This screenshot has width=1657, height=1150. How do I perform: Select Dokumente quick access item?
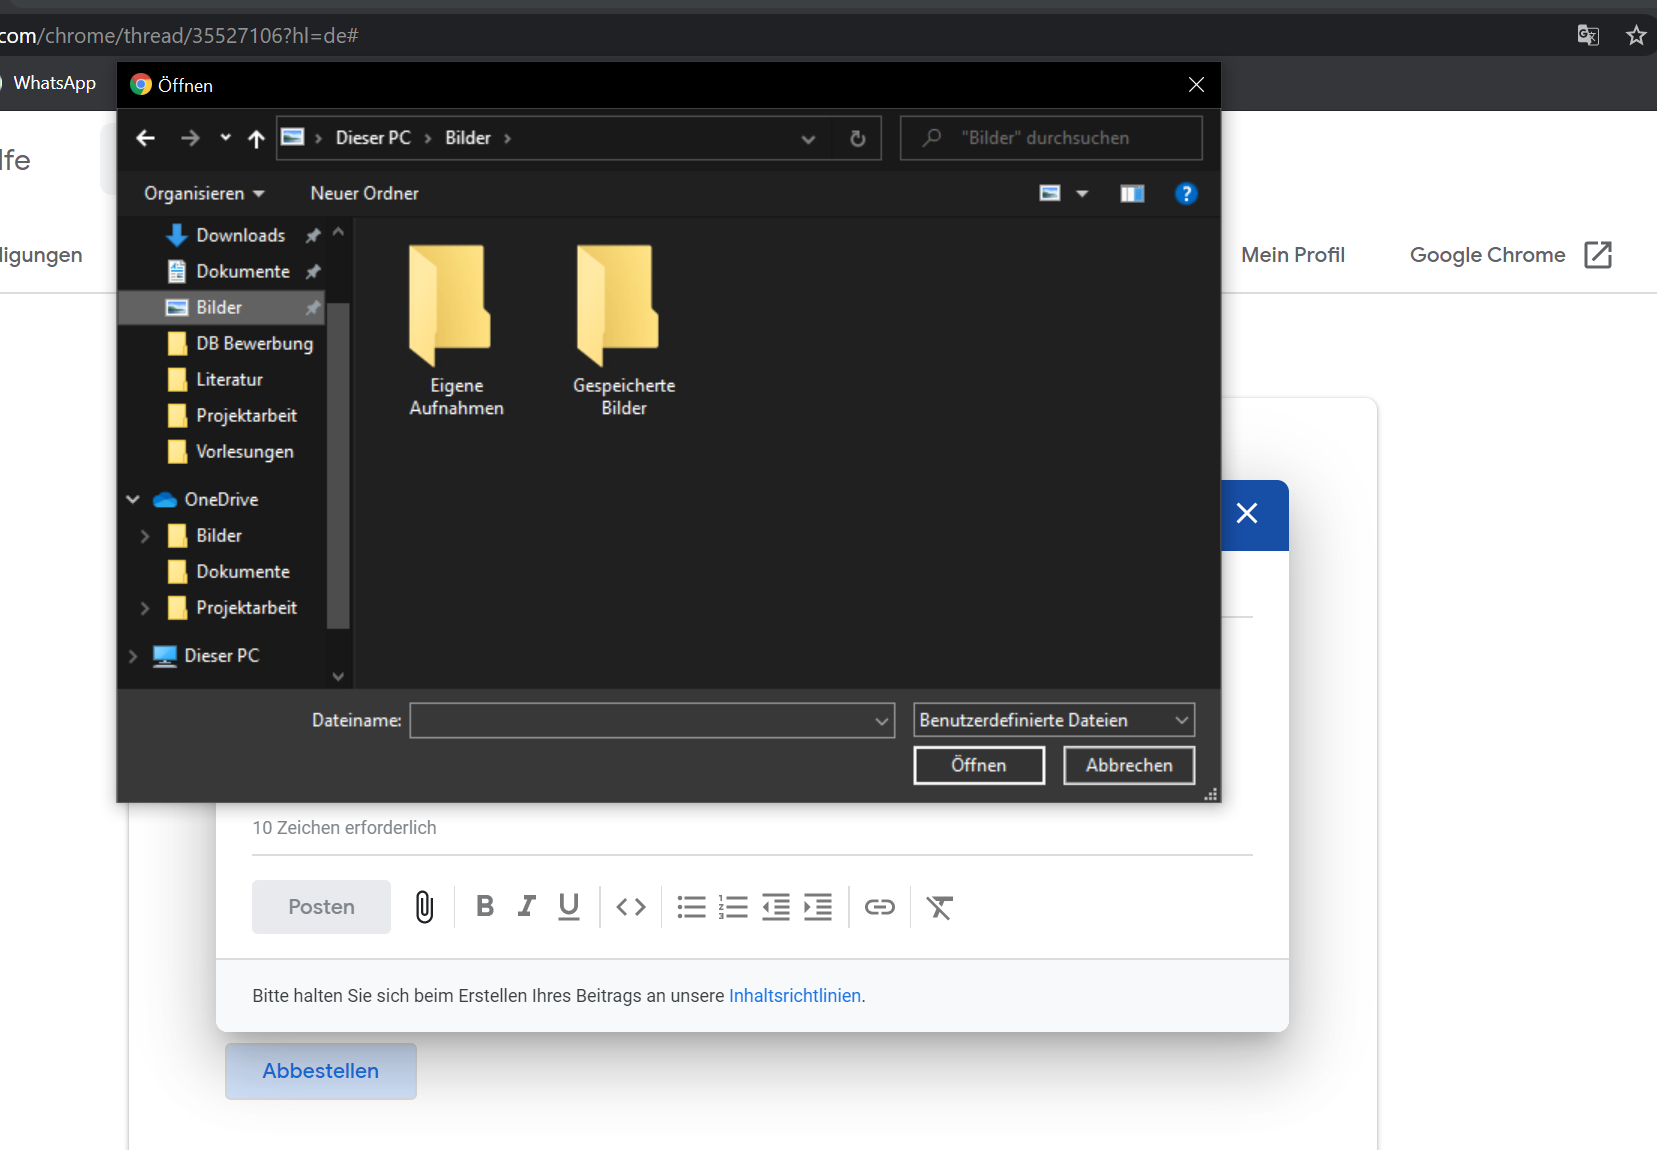click(x=243, y=271)
